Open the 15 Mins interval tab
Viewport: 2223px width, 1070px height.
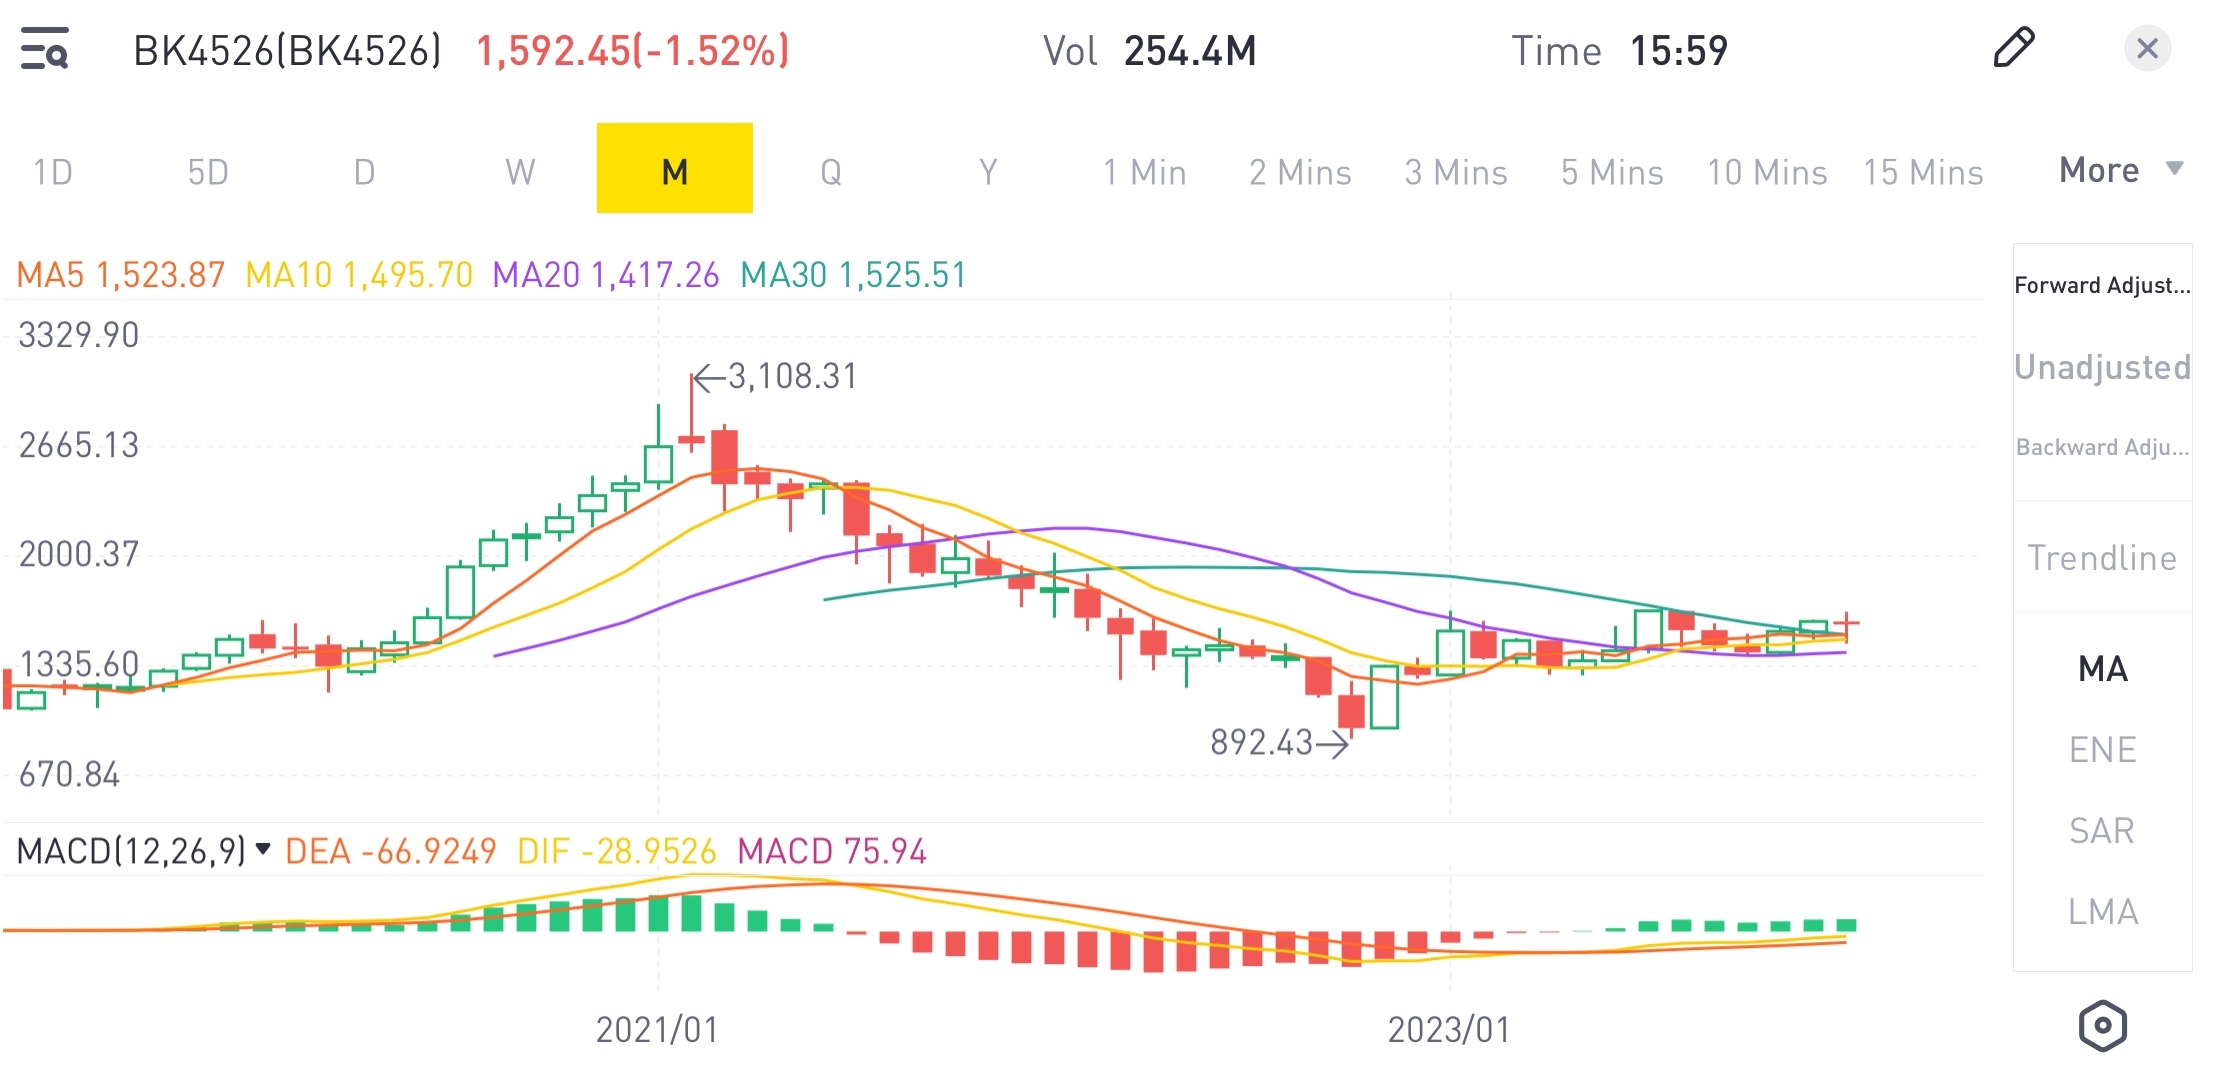(x=1923, y=171)
